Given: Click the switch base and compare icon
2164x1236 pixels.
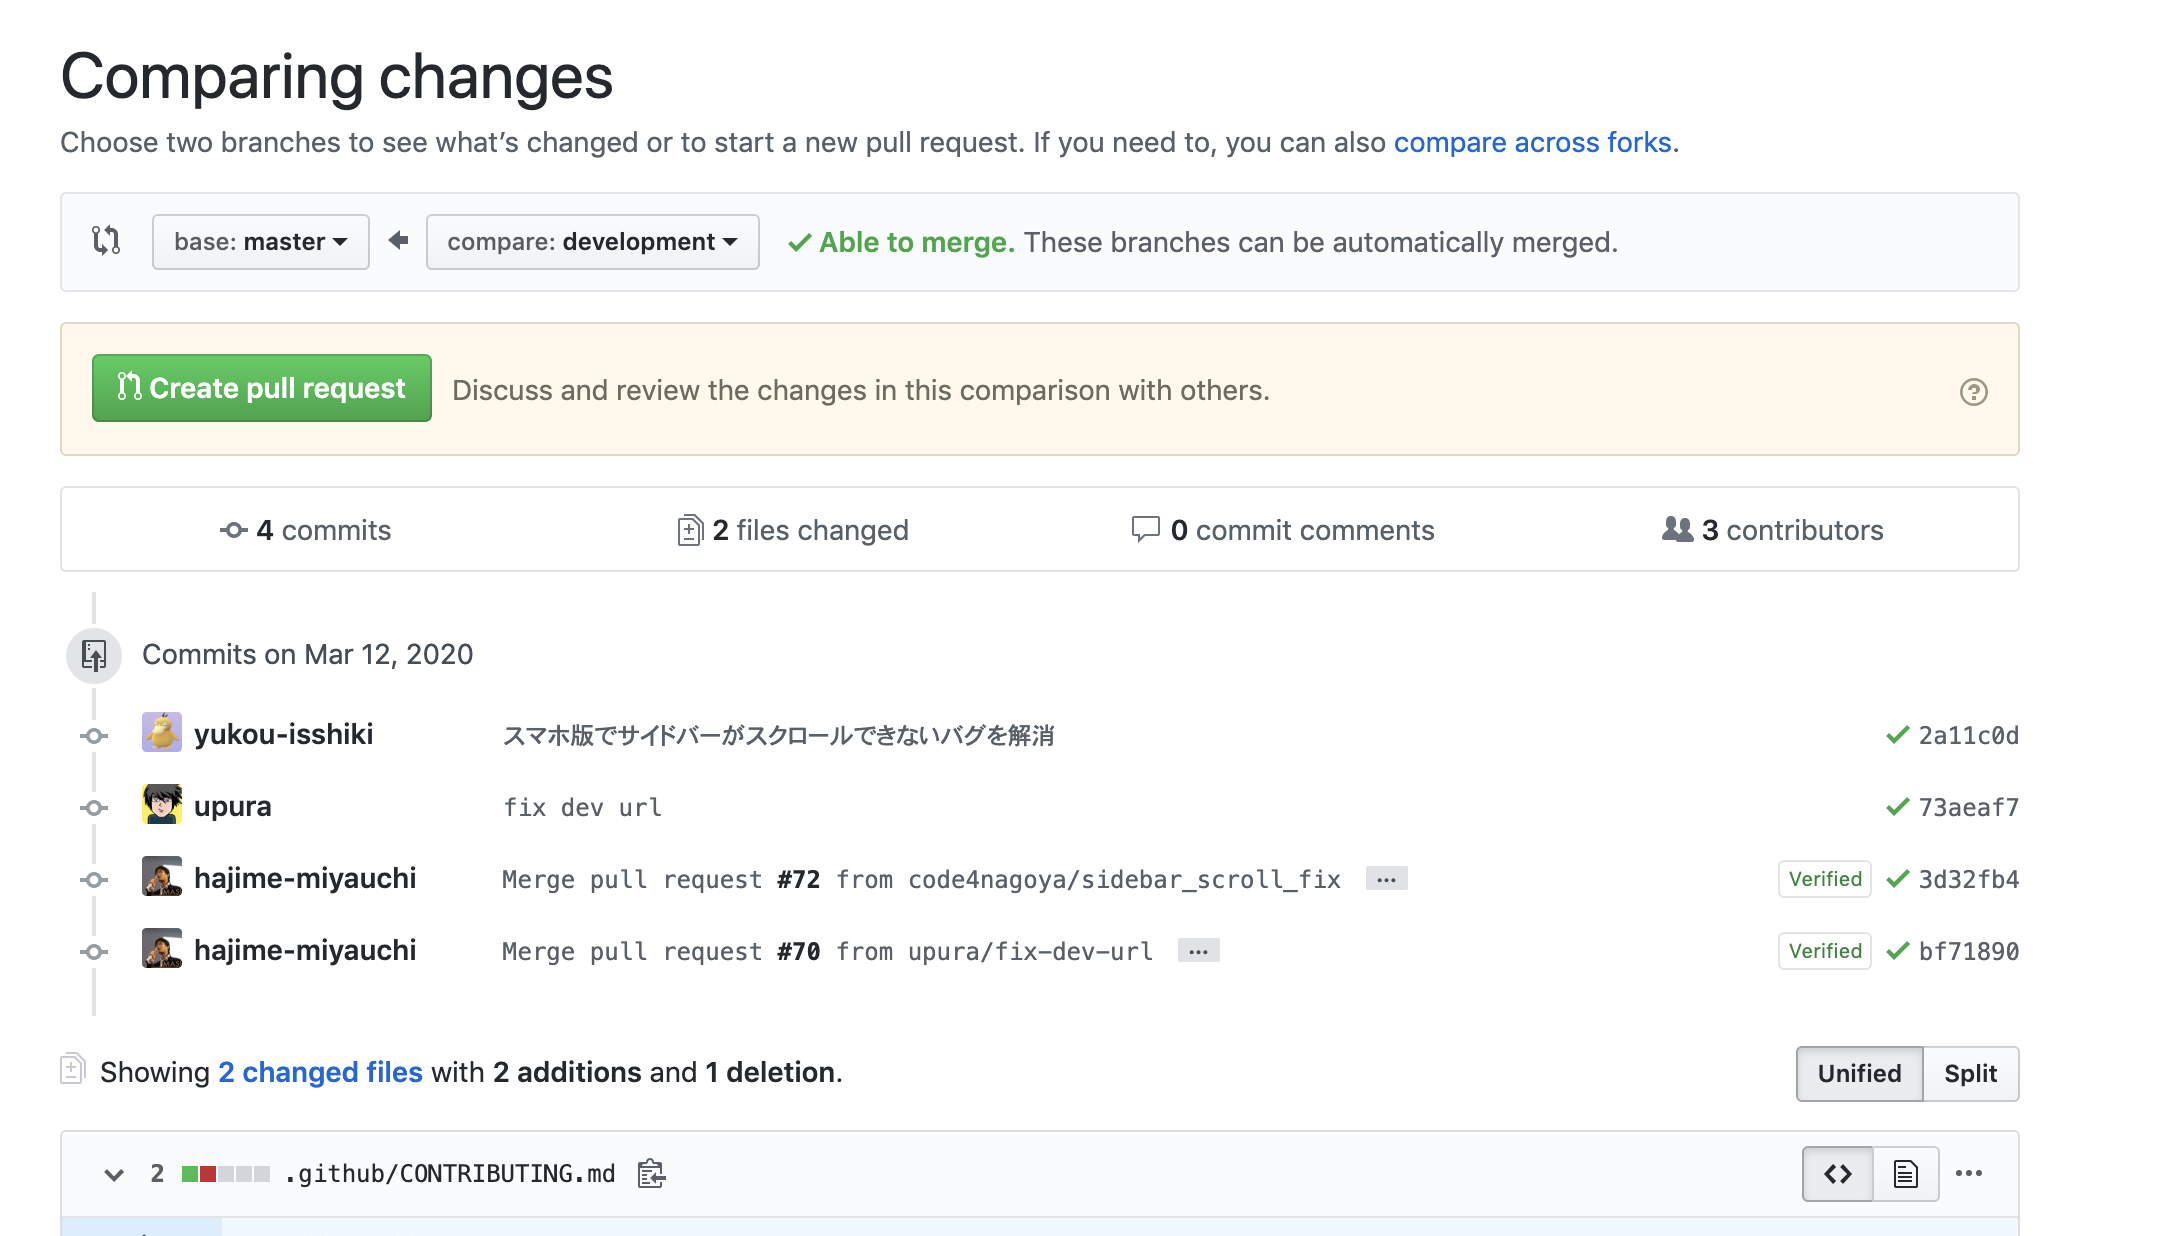Looking at the screenshot, I should [106, 241].
